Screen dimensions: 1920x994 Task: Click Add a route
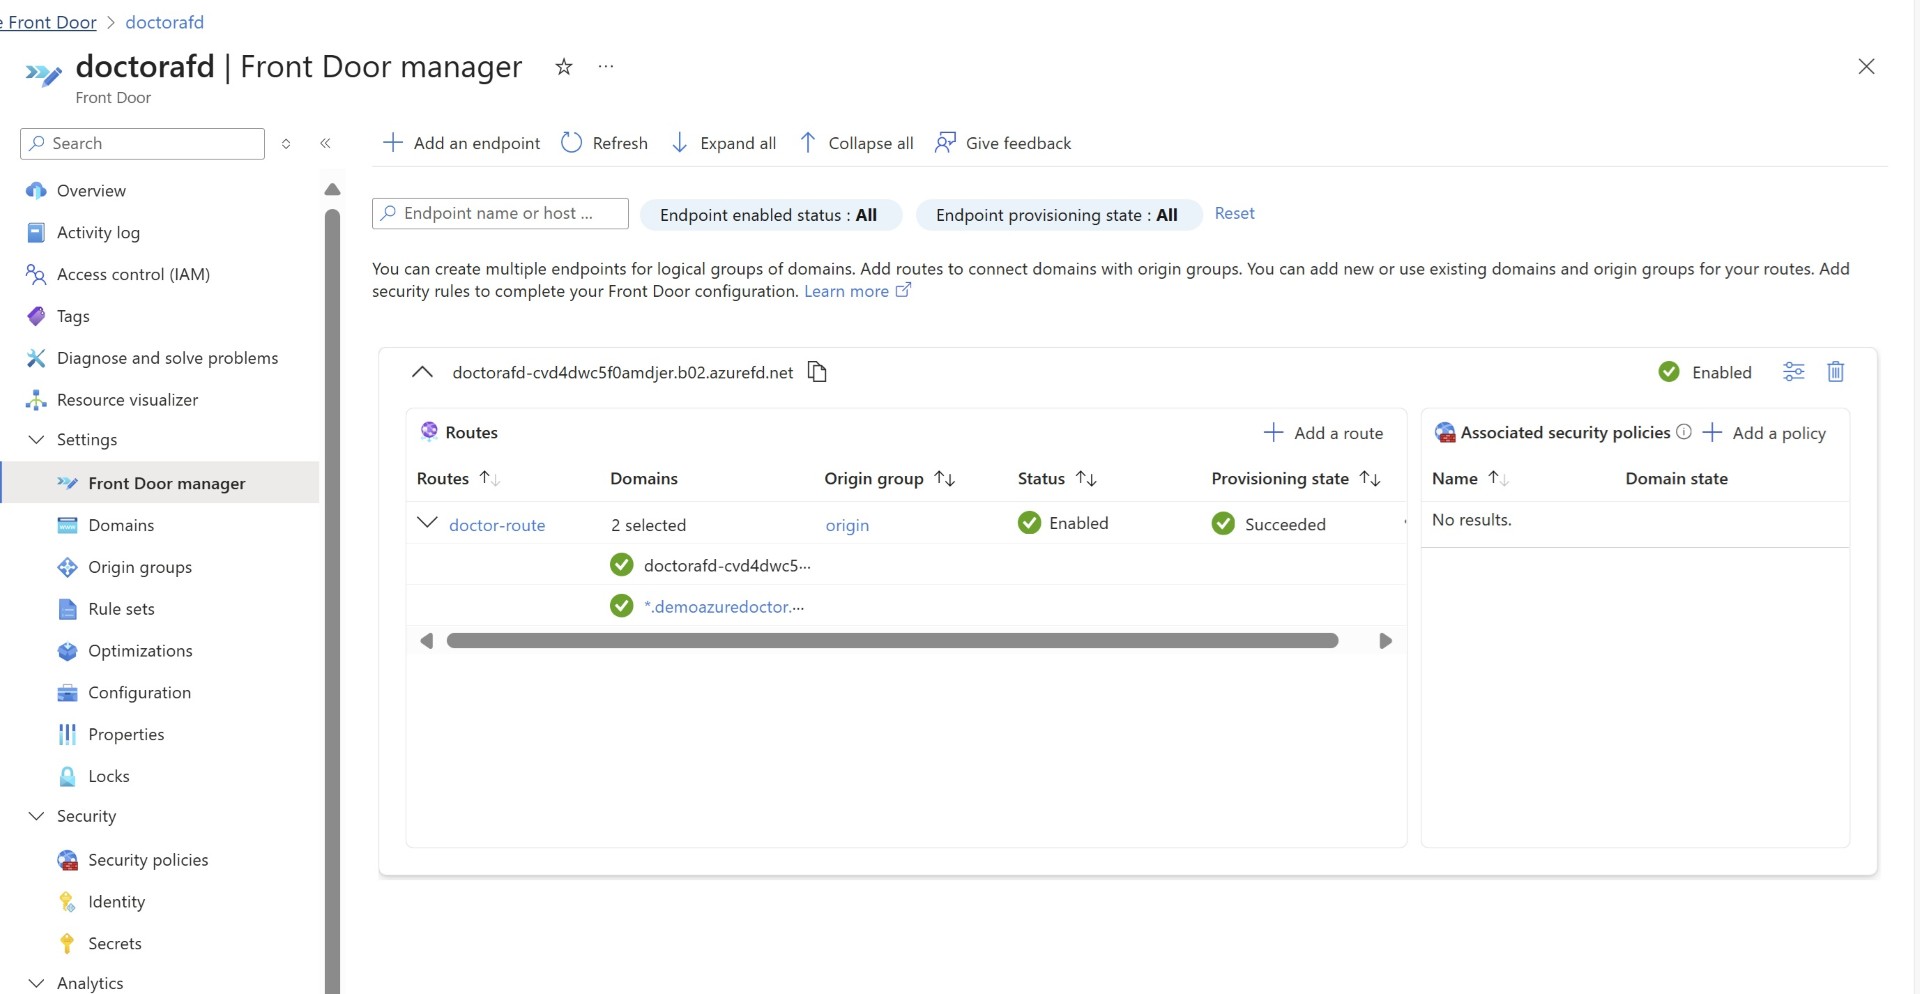coord(1323,433)
